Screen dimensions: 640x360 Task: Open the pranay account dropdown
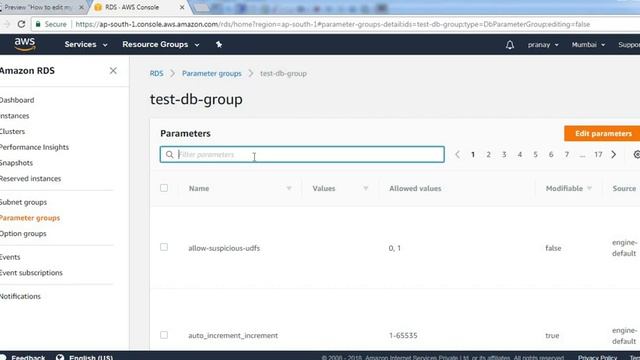pyautogui.click(x=543, y=44)
